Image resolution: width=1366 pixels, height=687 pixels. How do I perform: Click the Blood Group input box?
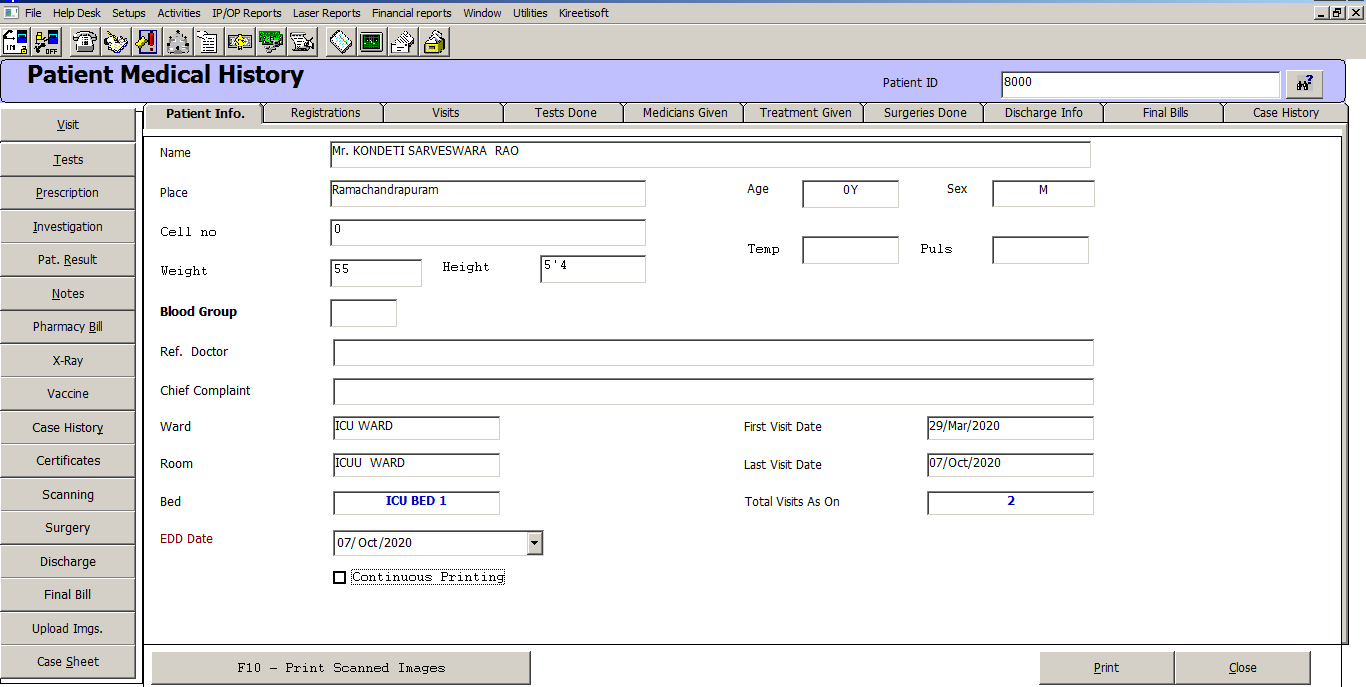pos(363,313)
